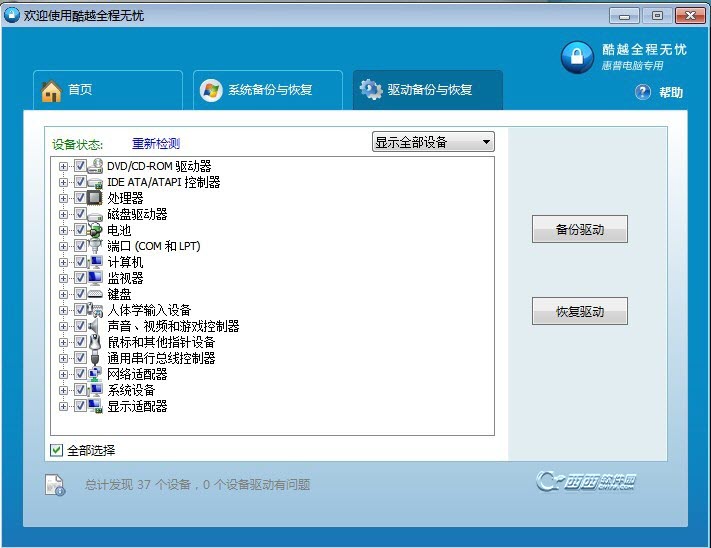Click the 重新检测 link
Viewport: 711px width, 548px height.
(x=156, y=144)
